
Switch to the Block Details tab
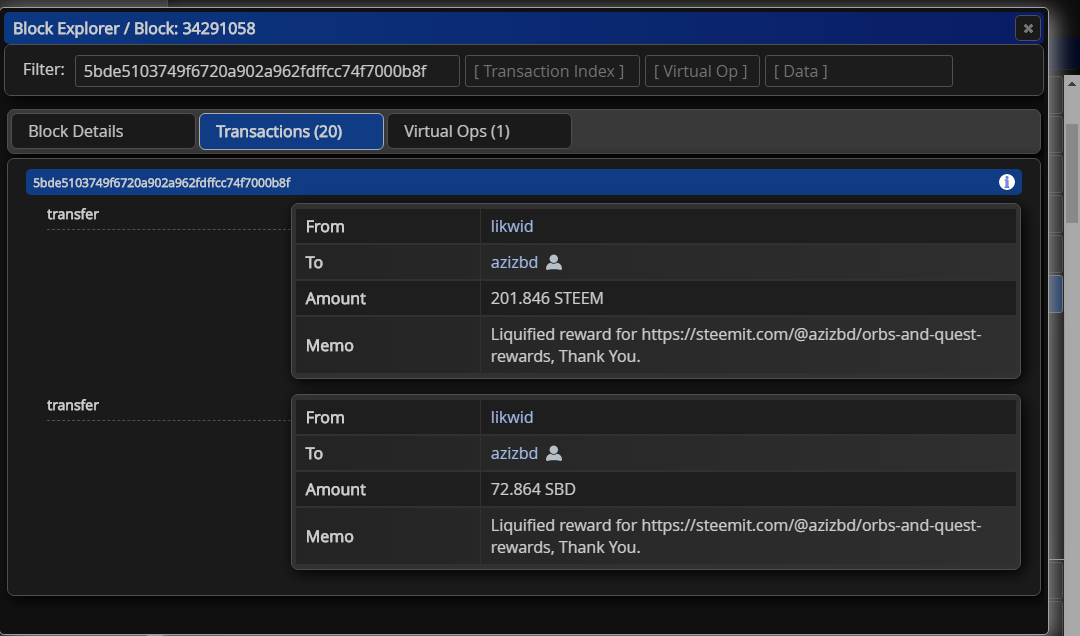point(103,131)
